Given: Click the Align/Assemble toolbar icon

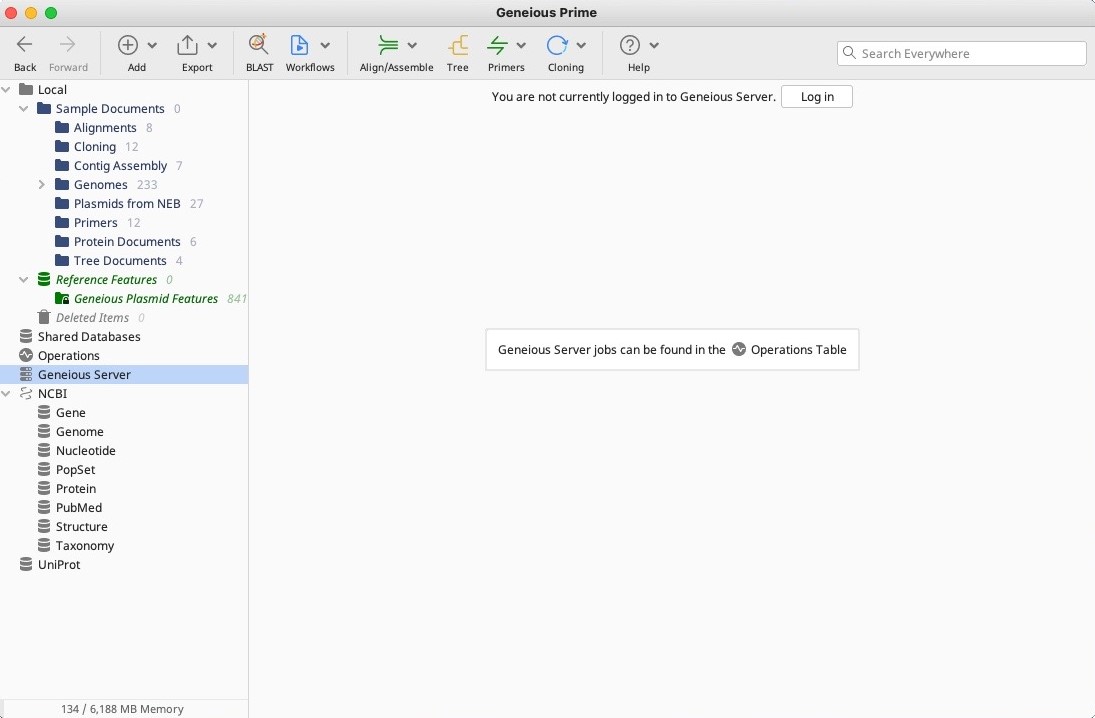Looking at the screenshot, I should click(388, 46).
